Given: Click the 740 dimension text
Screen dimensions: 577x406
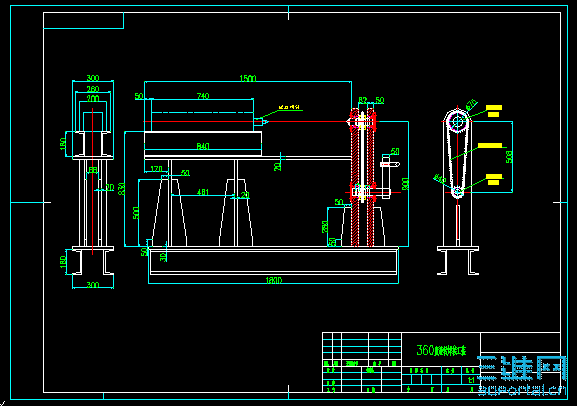Looking at the screenshot, I should pyautogui.click(x=203, y=96).
